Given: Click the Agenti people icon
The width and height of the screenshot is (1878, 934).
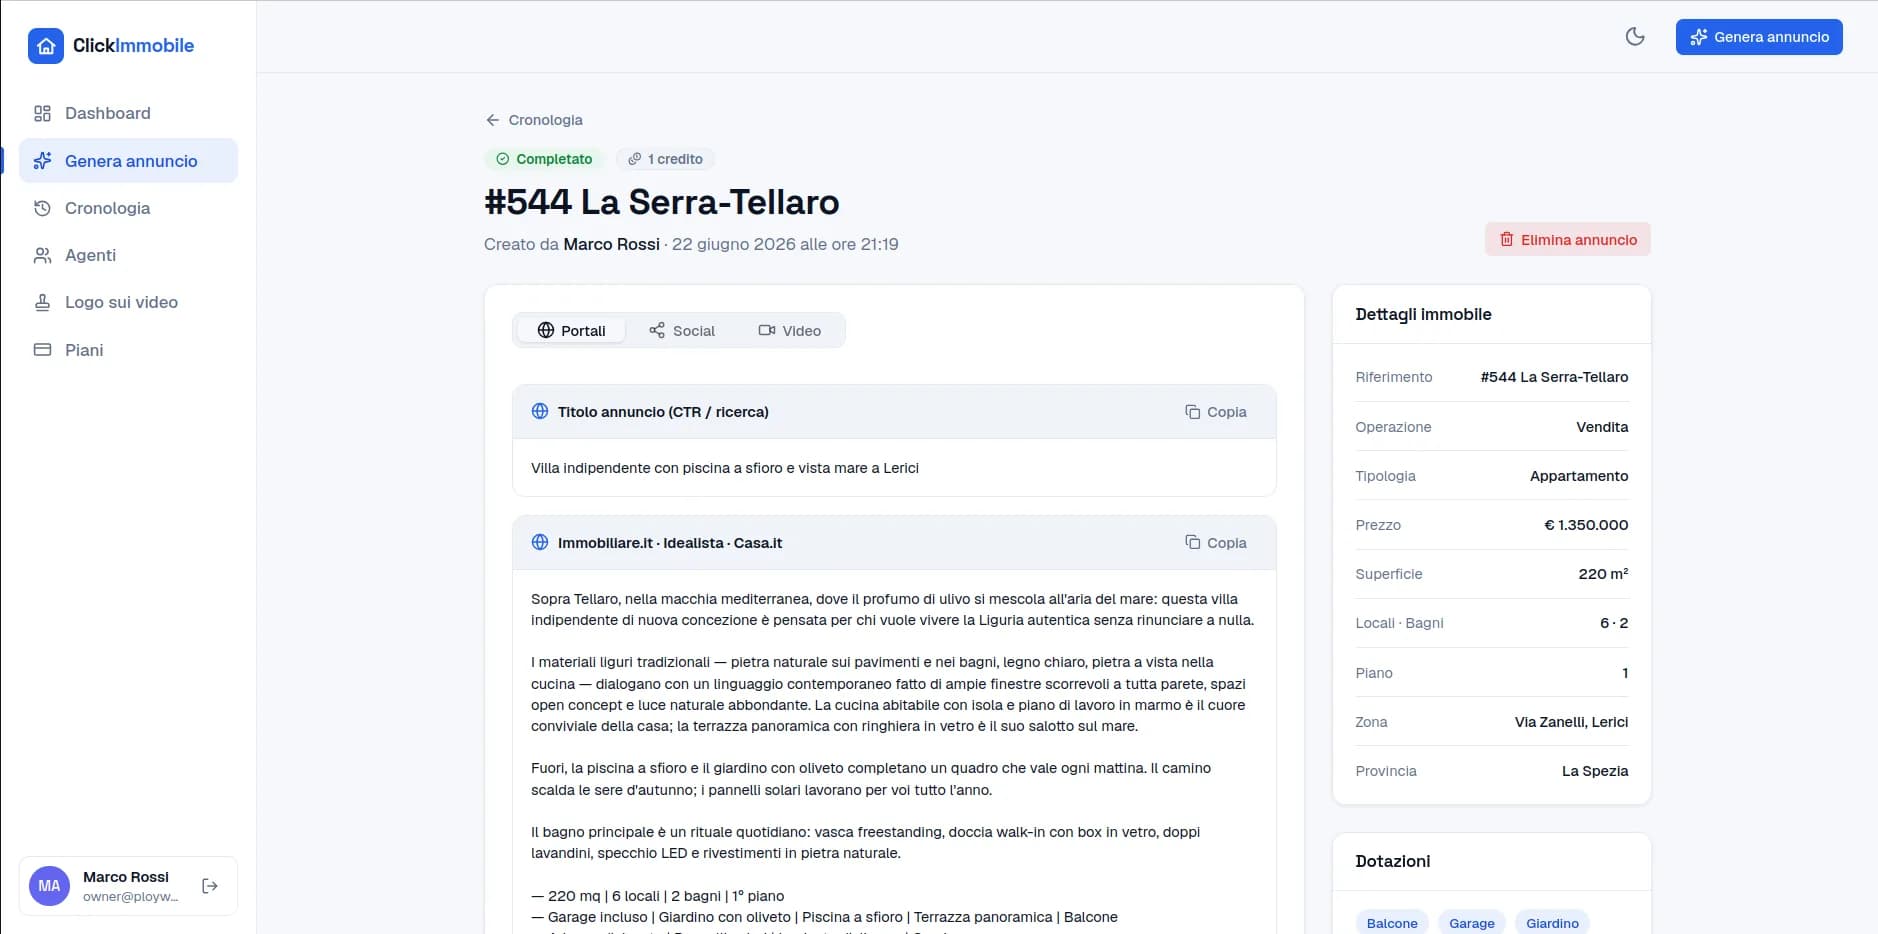Looking at the screenshot, I should click(42, 255).
